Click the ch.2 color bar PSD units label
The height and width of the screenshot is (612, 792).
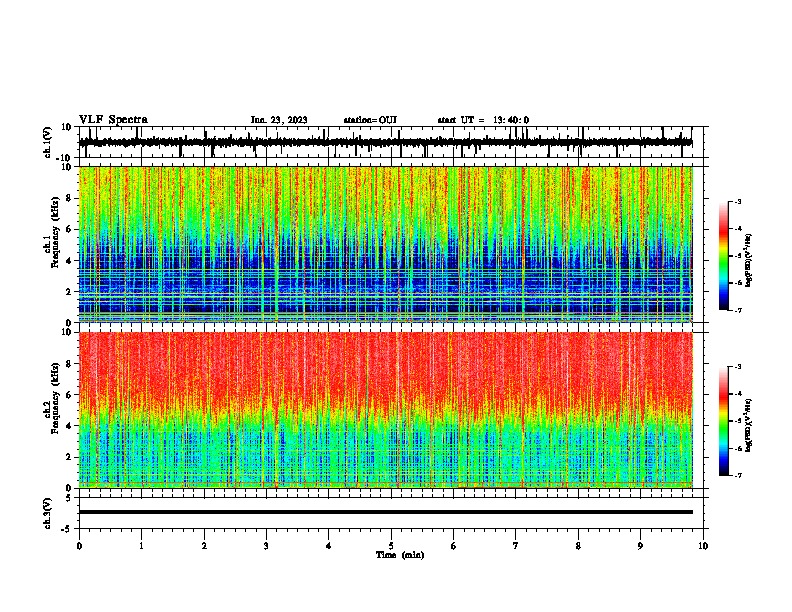point(749,425)
